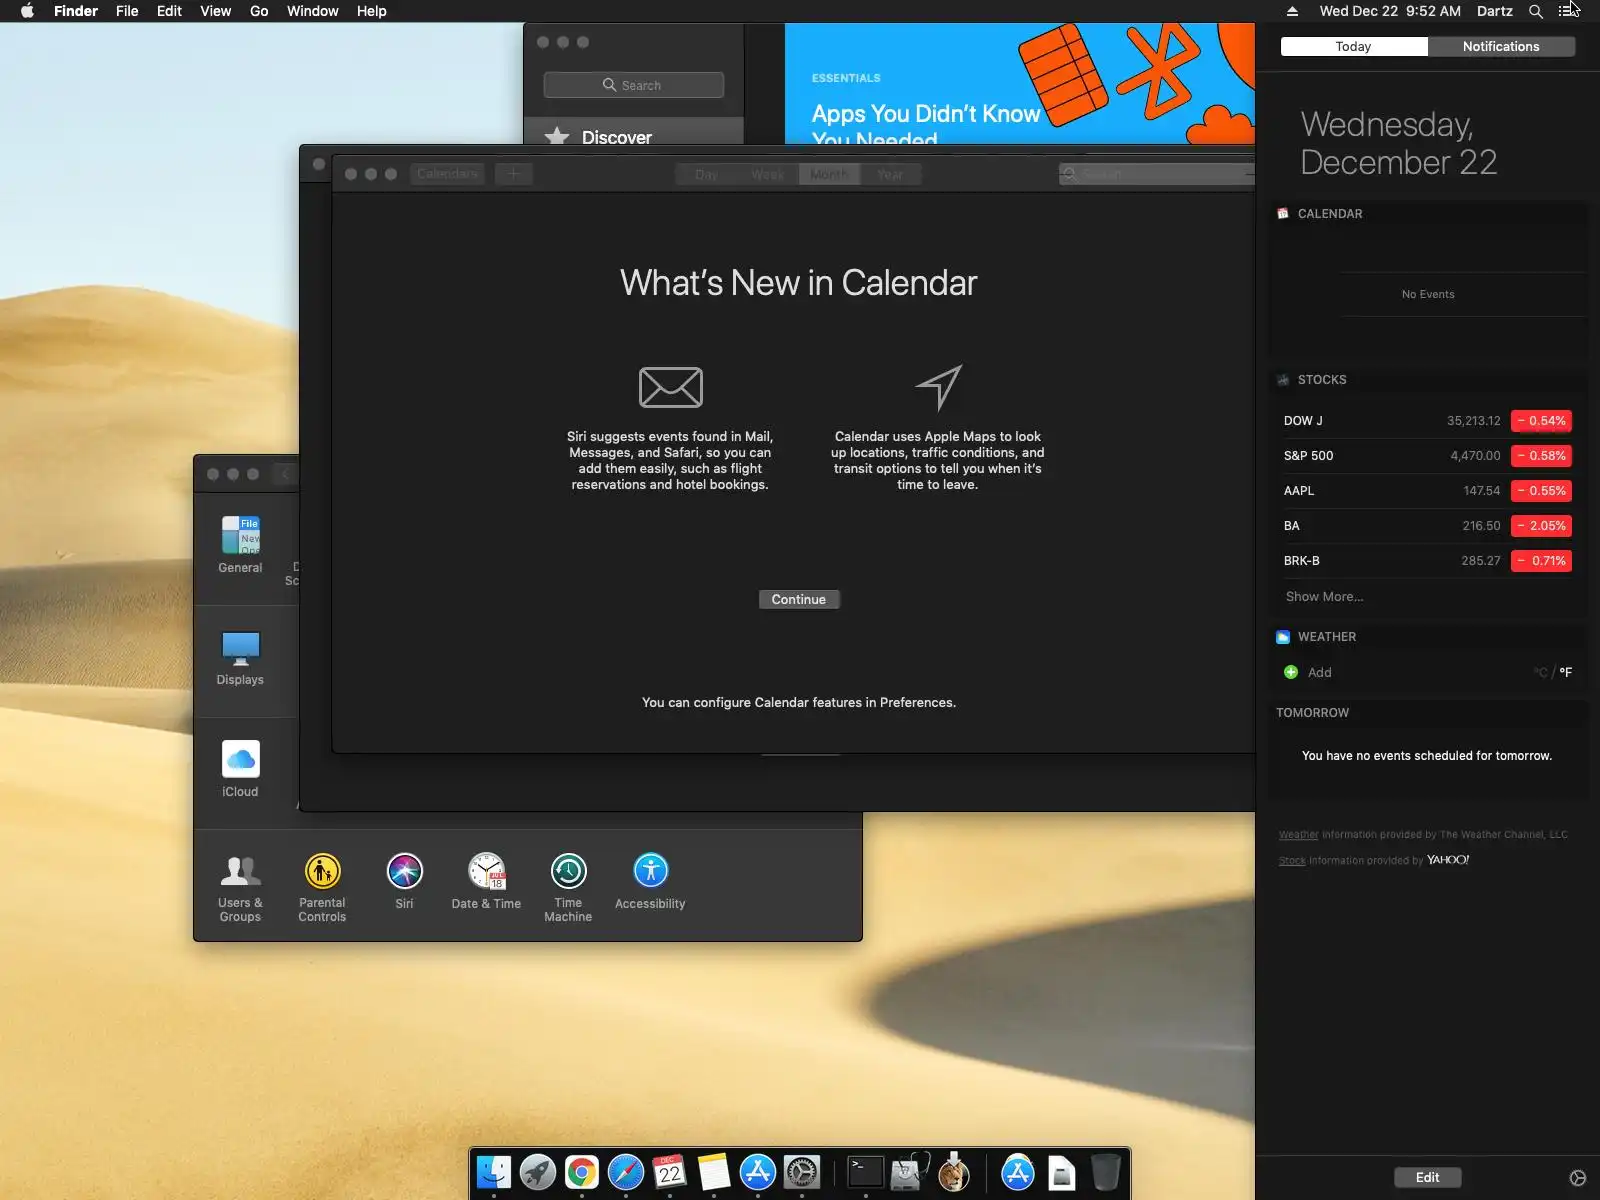Select the BRK-B stock row
The height and width of the screenshot is (1200, 1600).
1427,561
